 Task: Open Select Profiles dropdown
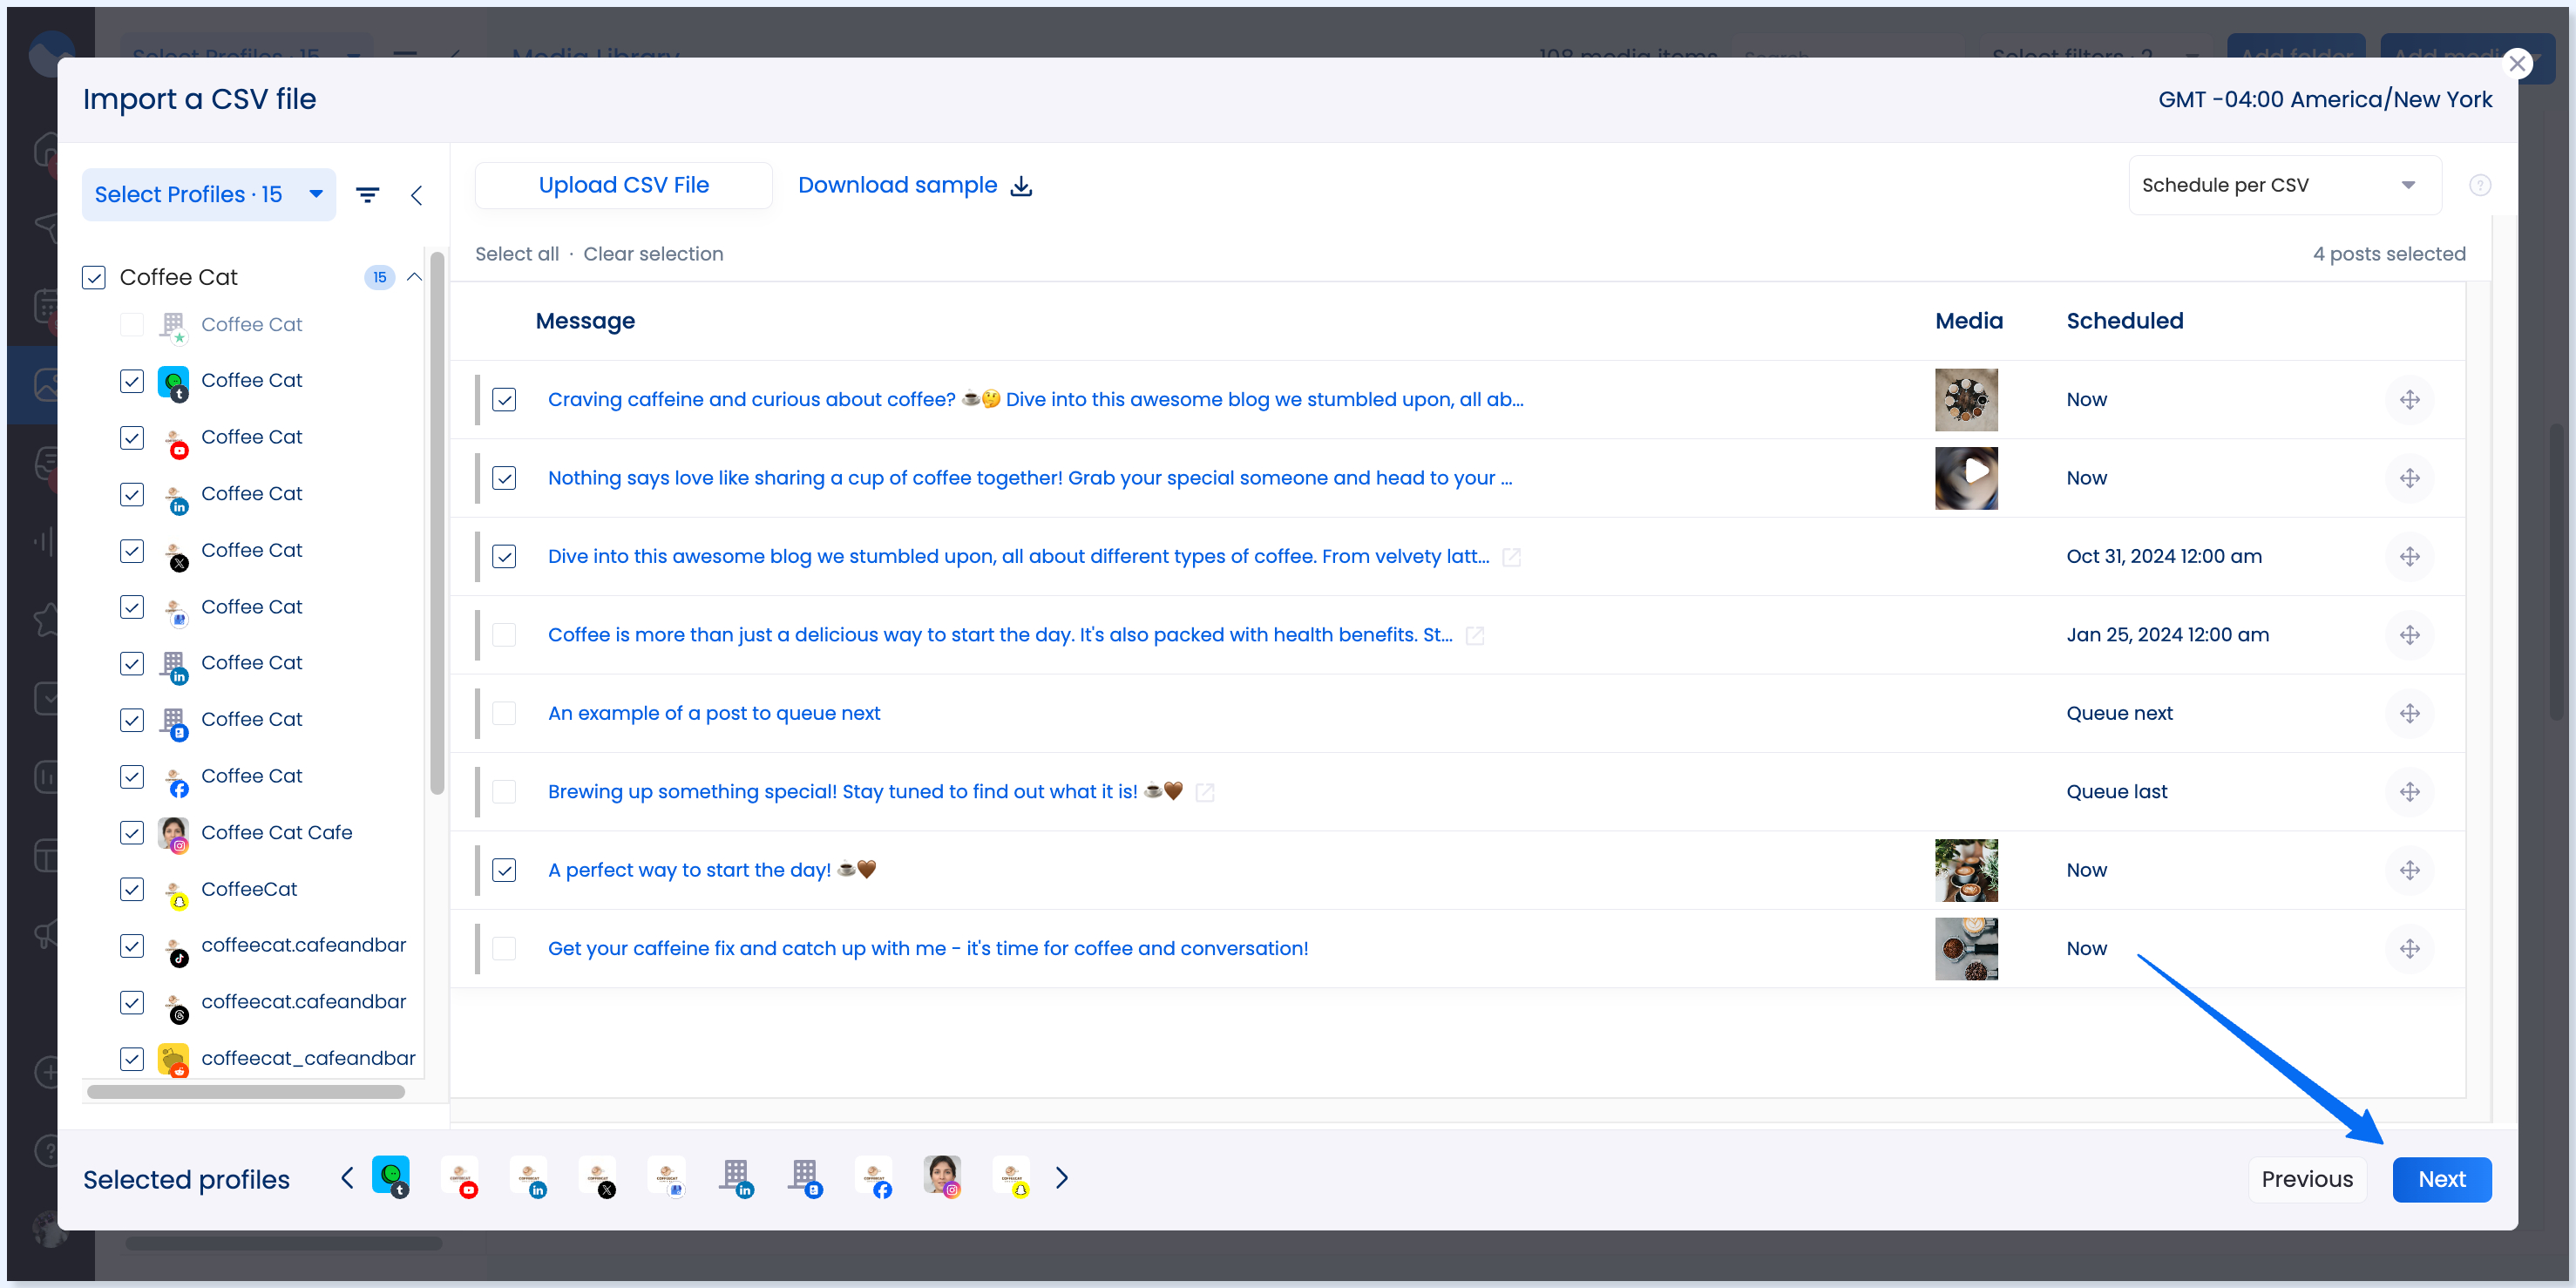[x=209, y=195]
